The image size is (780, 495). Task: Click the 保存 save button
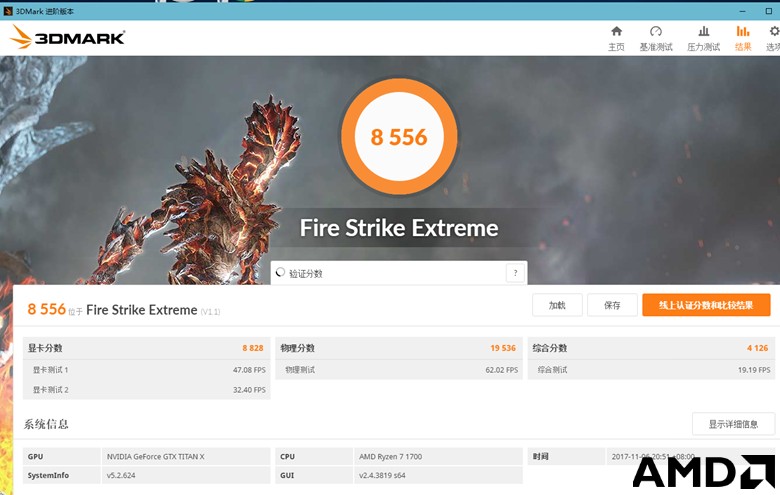pos(612,305)
